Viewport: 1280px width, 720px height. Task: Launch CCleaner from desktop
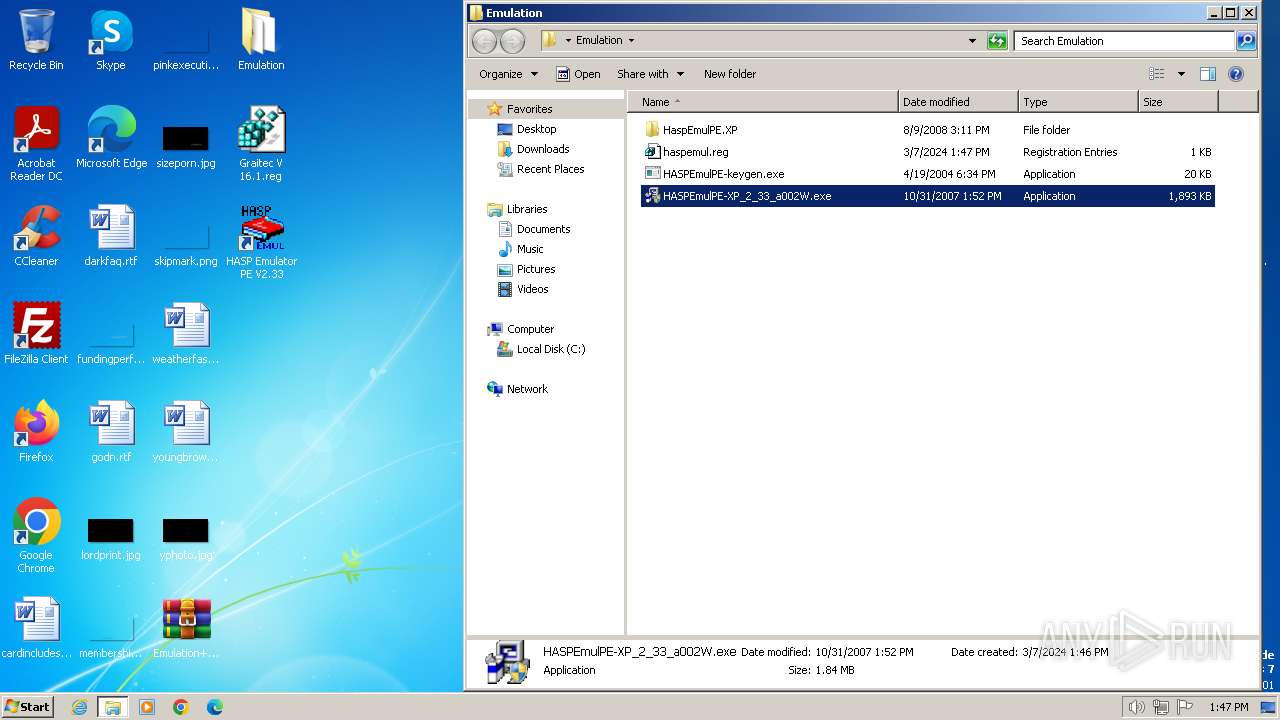pyautogui.click(x=36, y=236)
